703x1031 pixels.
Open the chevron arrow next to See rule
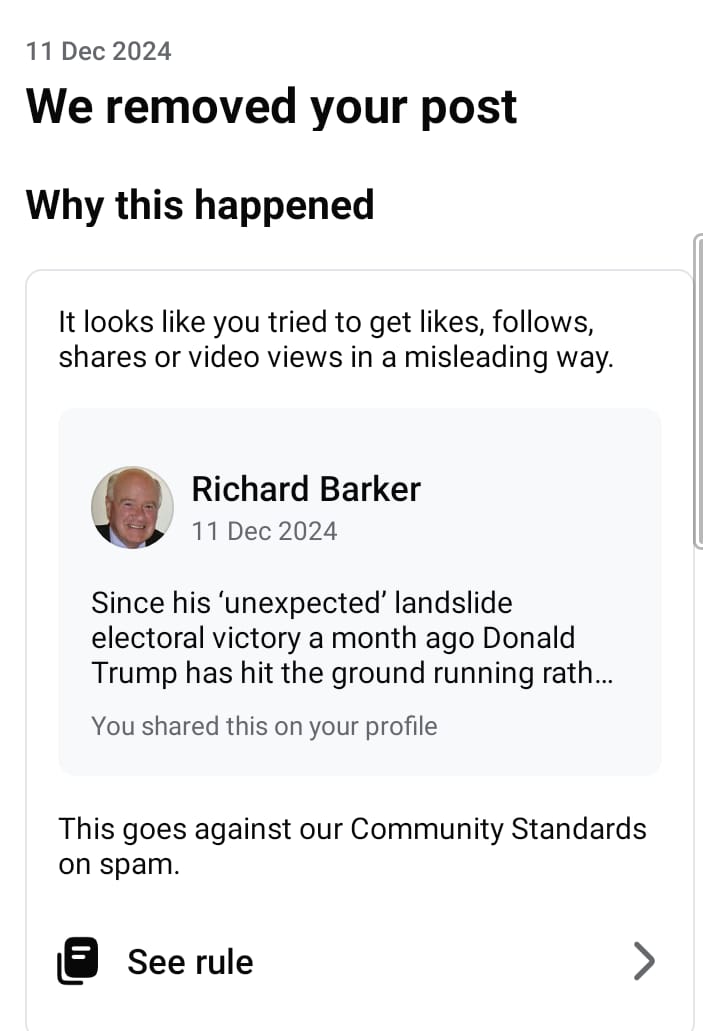(x=645, y=962)
